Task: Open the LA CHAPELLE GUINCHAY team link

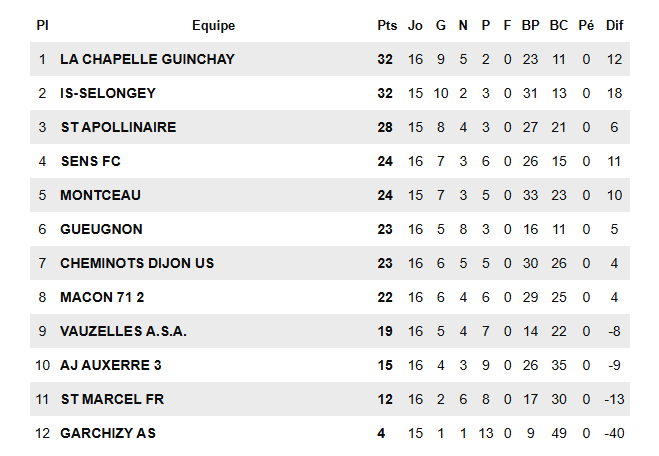Action: (147, 59)
